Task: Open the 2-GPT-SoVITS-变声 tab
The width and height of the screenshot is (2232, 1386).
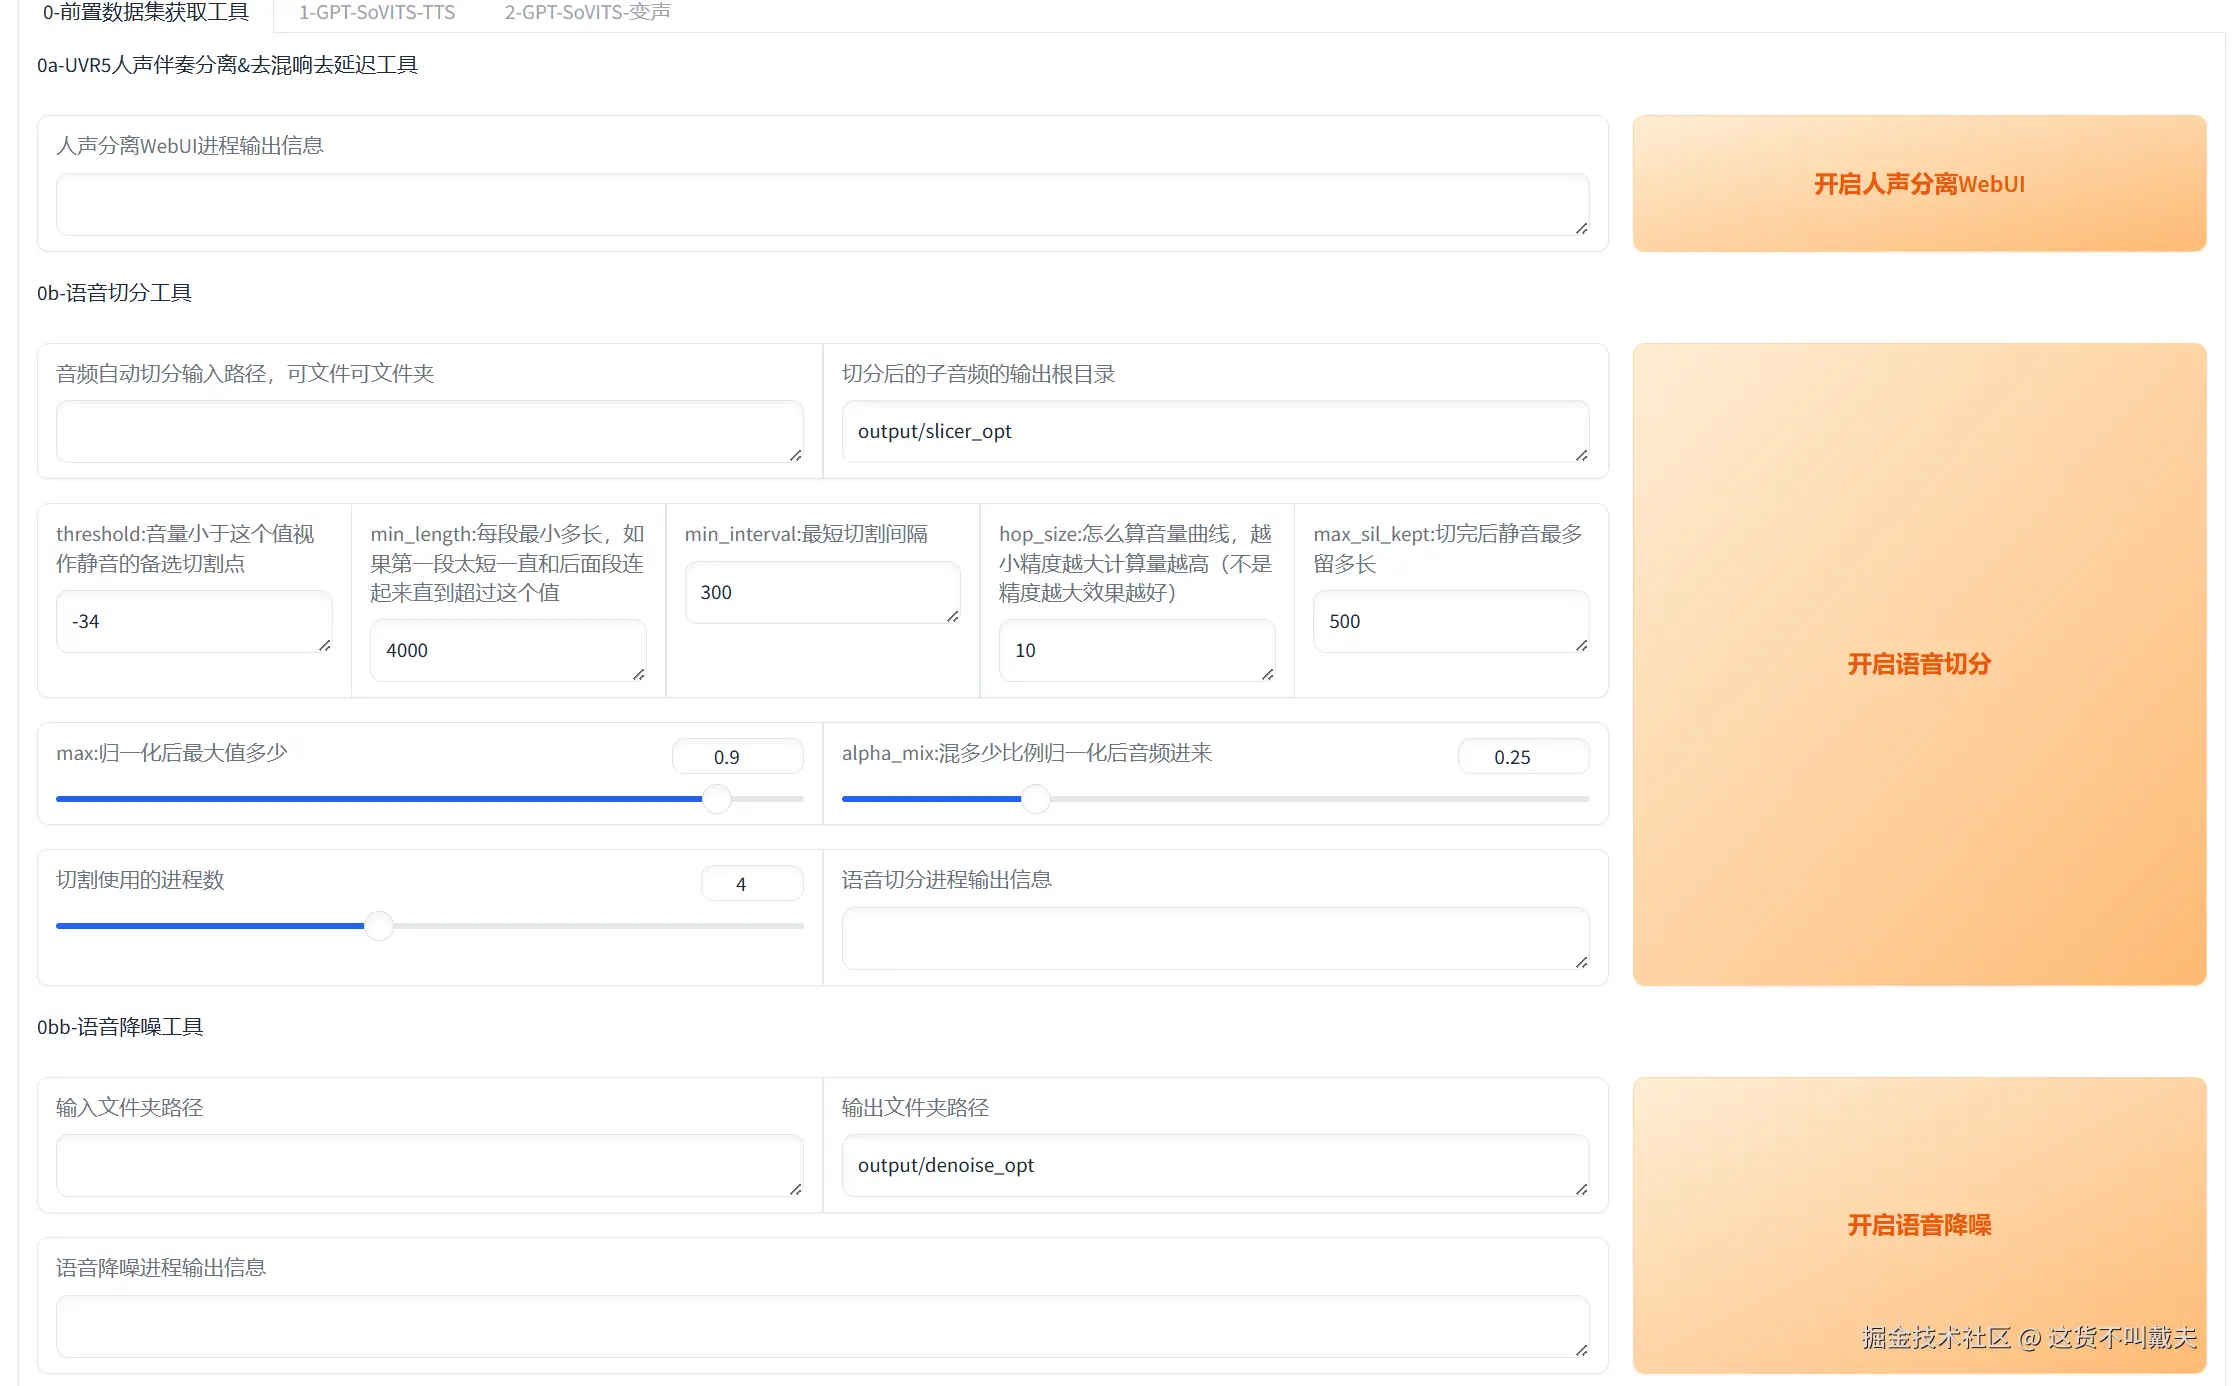Action: (x=587, y=12)
